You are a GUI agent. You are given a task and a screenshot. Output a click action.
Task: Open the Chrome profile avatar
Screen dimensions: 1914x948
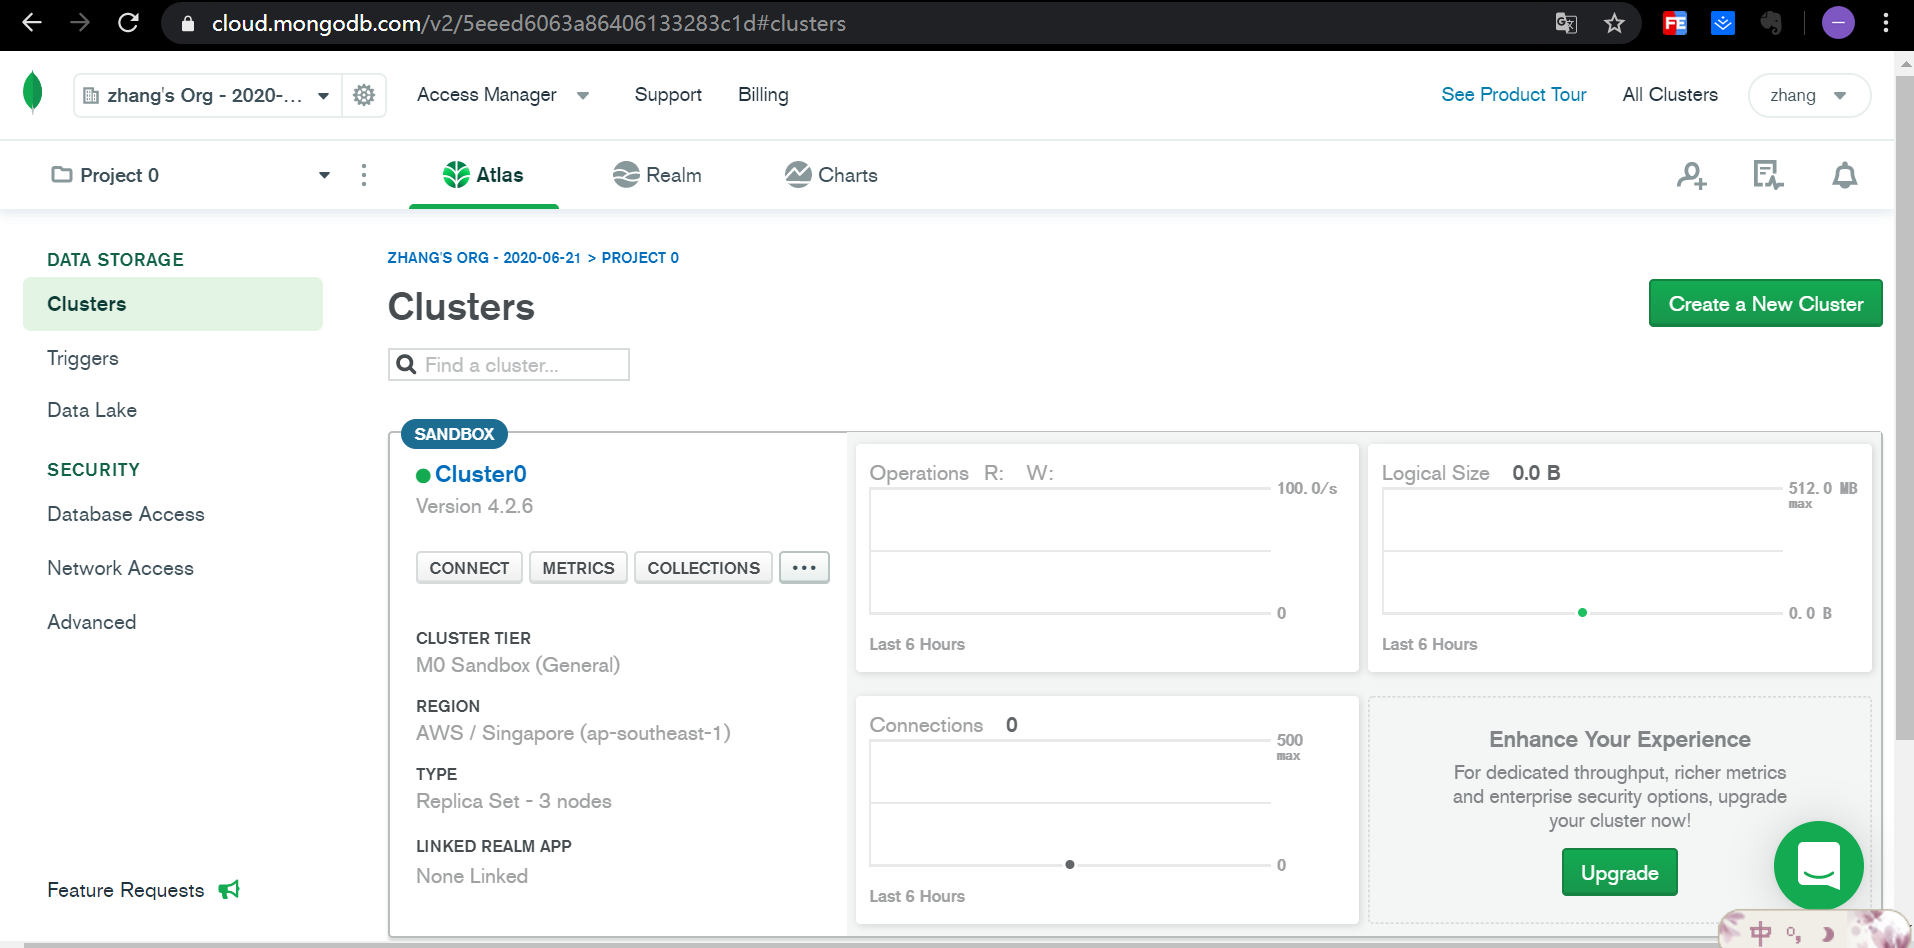click(x=1838, y=23)
